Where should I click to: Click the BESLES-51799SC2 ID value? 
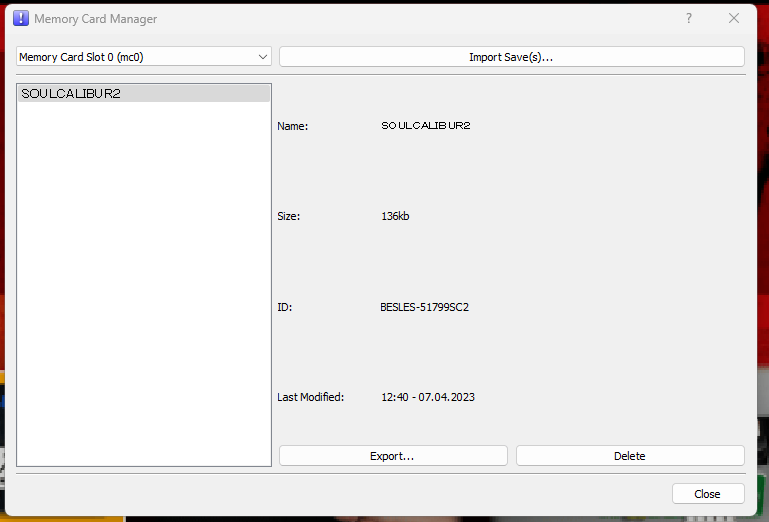pos(424,307)
